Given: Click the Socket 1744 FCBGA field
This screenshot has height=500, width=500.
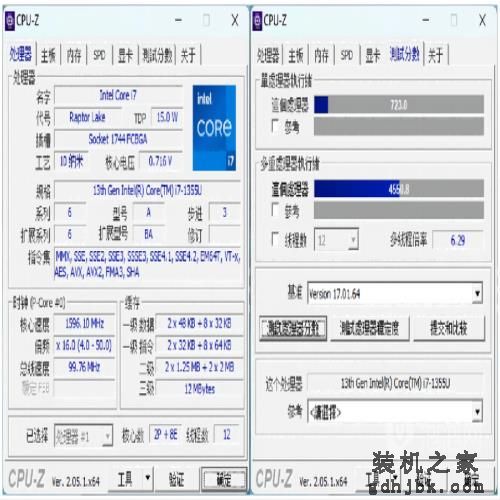Looking at the screenshot, I should 118,139.
